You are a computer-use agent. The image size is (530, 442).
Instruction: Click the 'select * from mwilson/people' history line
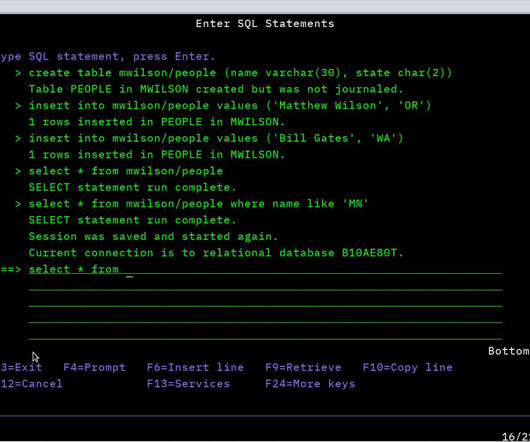click(126, 171)
